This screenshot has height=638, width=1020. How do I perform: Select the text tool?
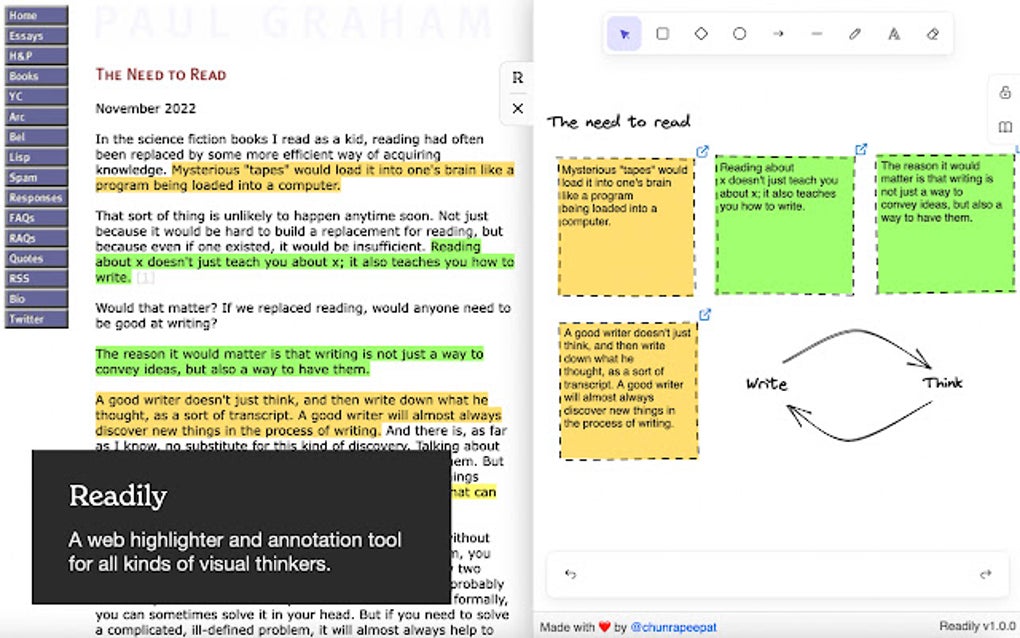pos(894,34)
